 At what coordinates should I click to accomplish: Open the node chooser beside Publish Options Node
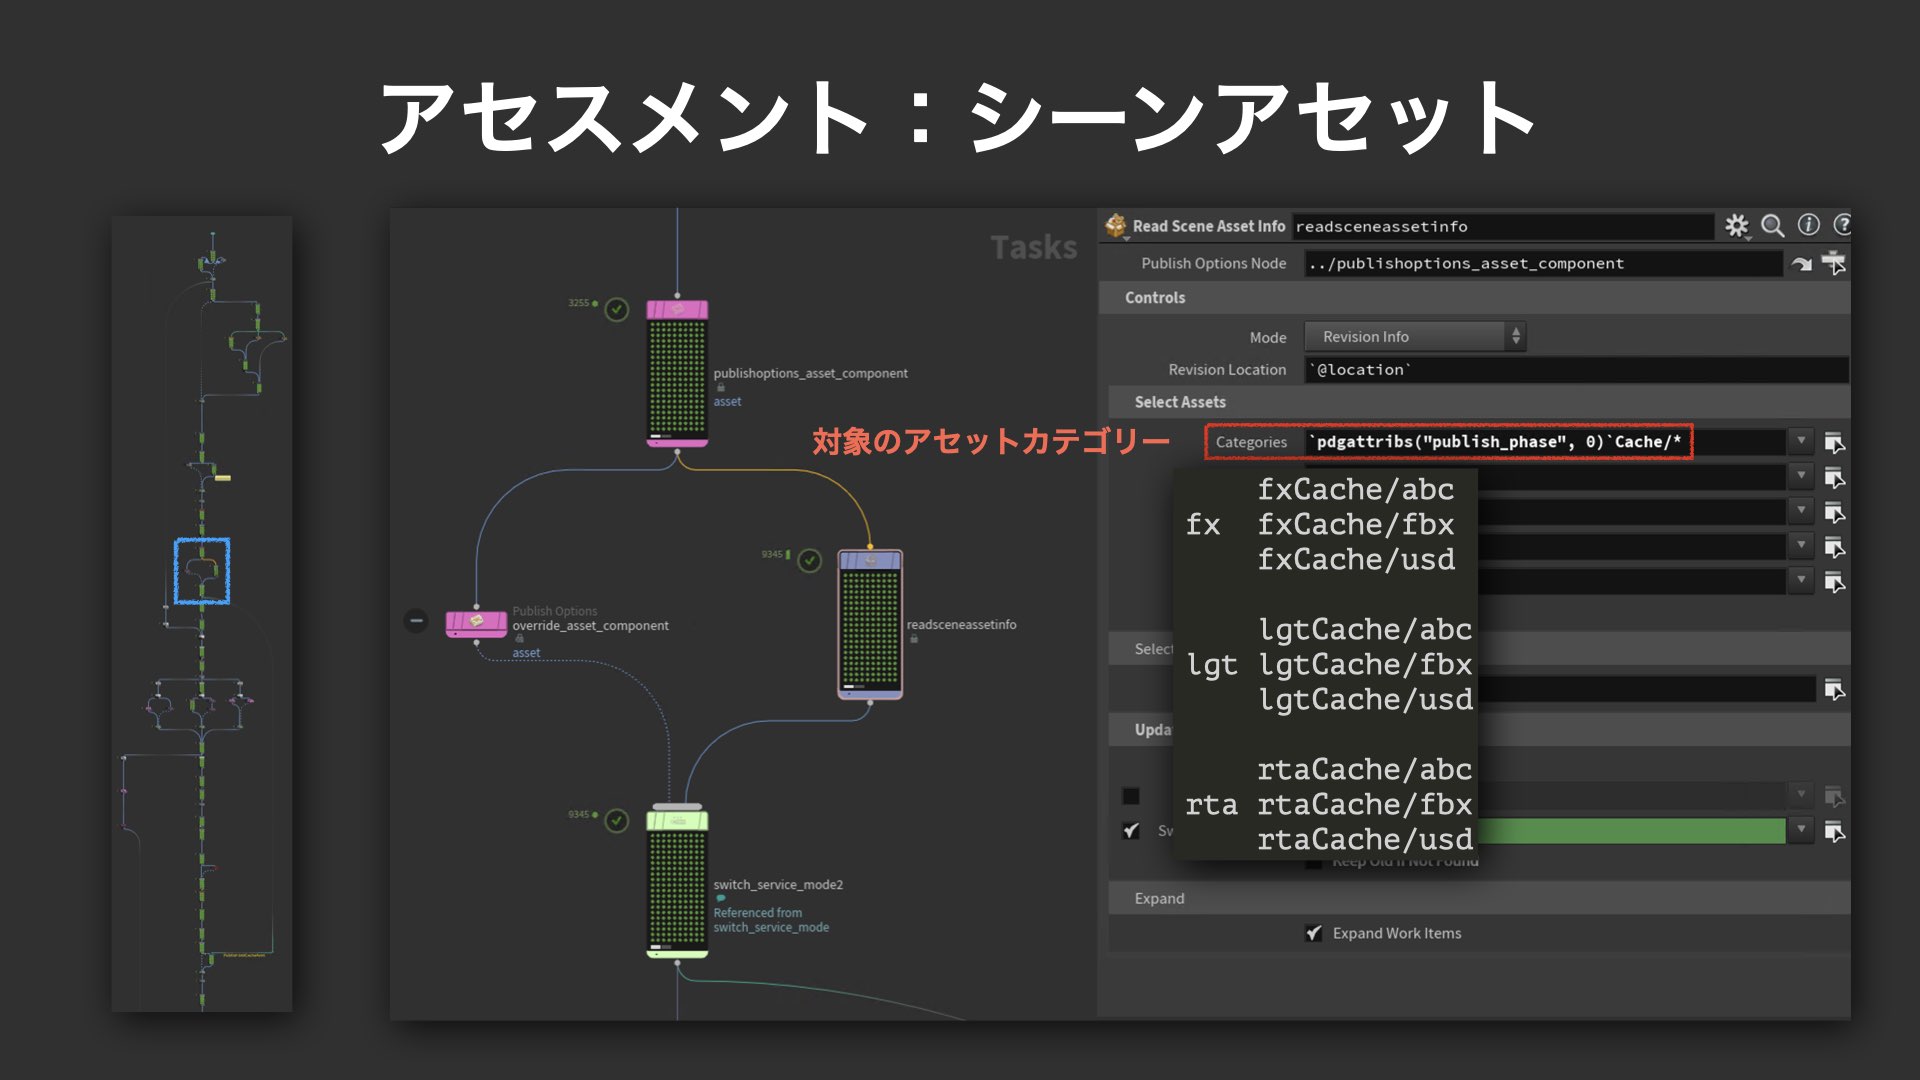click(1834, 264)
